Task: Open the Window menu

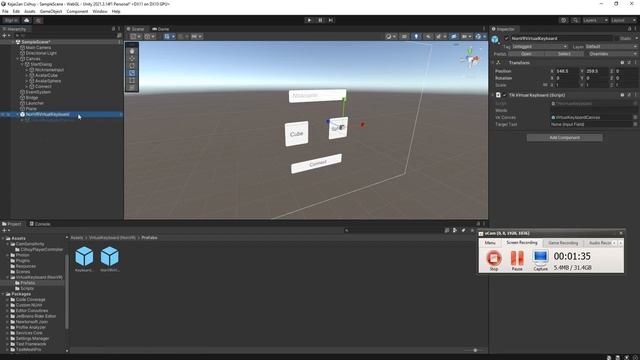Action: [x=100, y=11]
